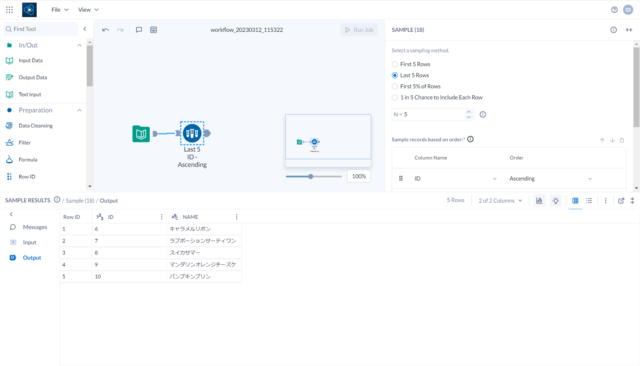Open the File menu
Viewport: 640px width, 366px height.
point(60,10)
